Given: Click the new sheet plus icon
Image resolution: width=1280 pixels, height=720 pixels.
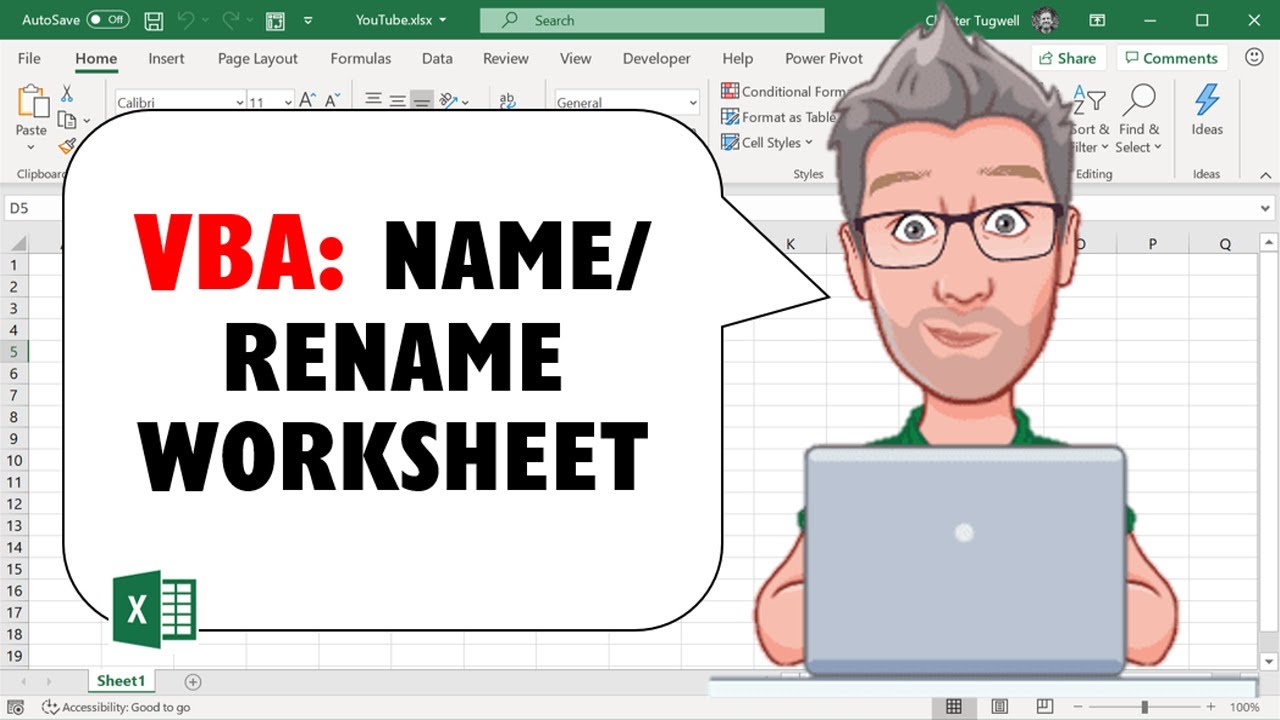Looking at the screenshot, I should (x=193, y=682).
